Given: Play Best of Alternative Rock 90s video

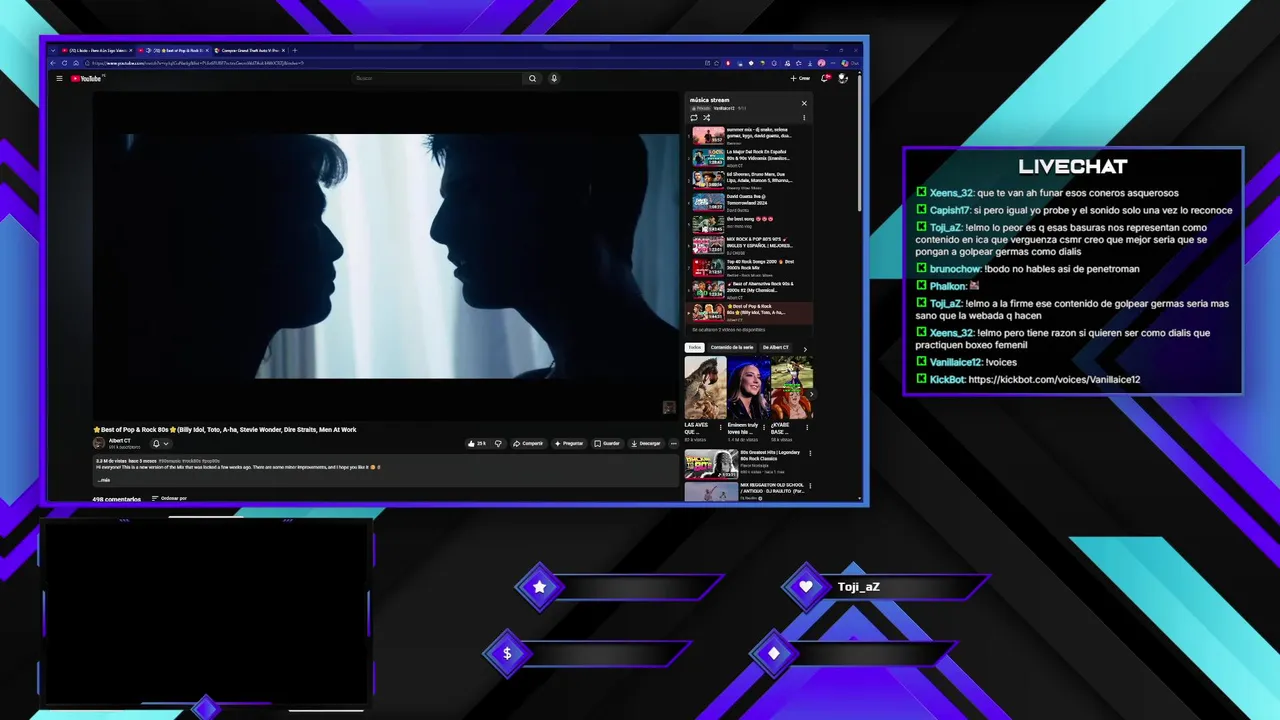Looking at the screenshot, I should click(x=750, y=290).
